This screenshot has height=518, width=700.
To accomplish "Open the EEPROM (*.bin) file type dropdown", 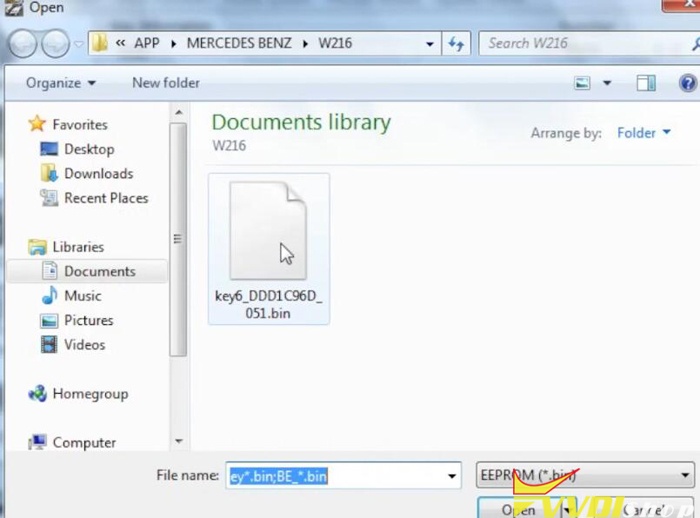I will pyautogui.click(x=585, y=476).
